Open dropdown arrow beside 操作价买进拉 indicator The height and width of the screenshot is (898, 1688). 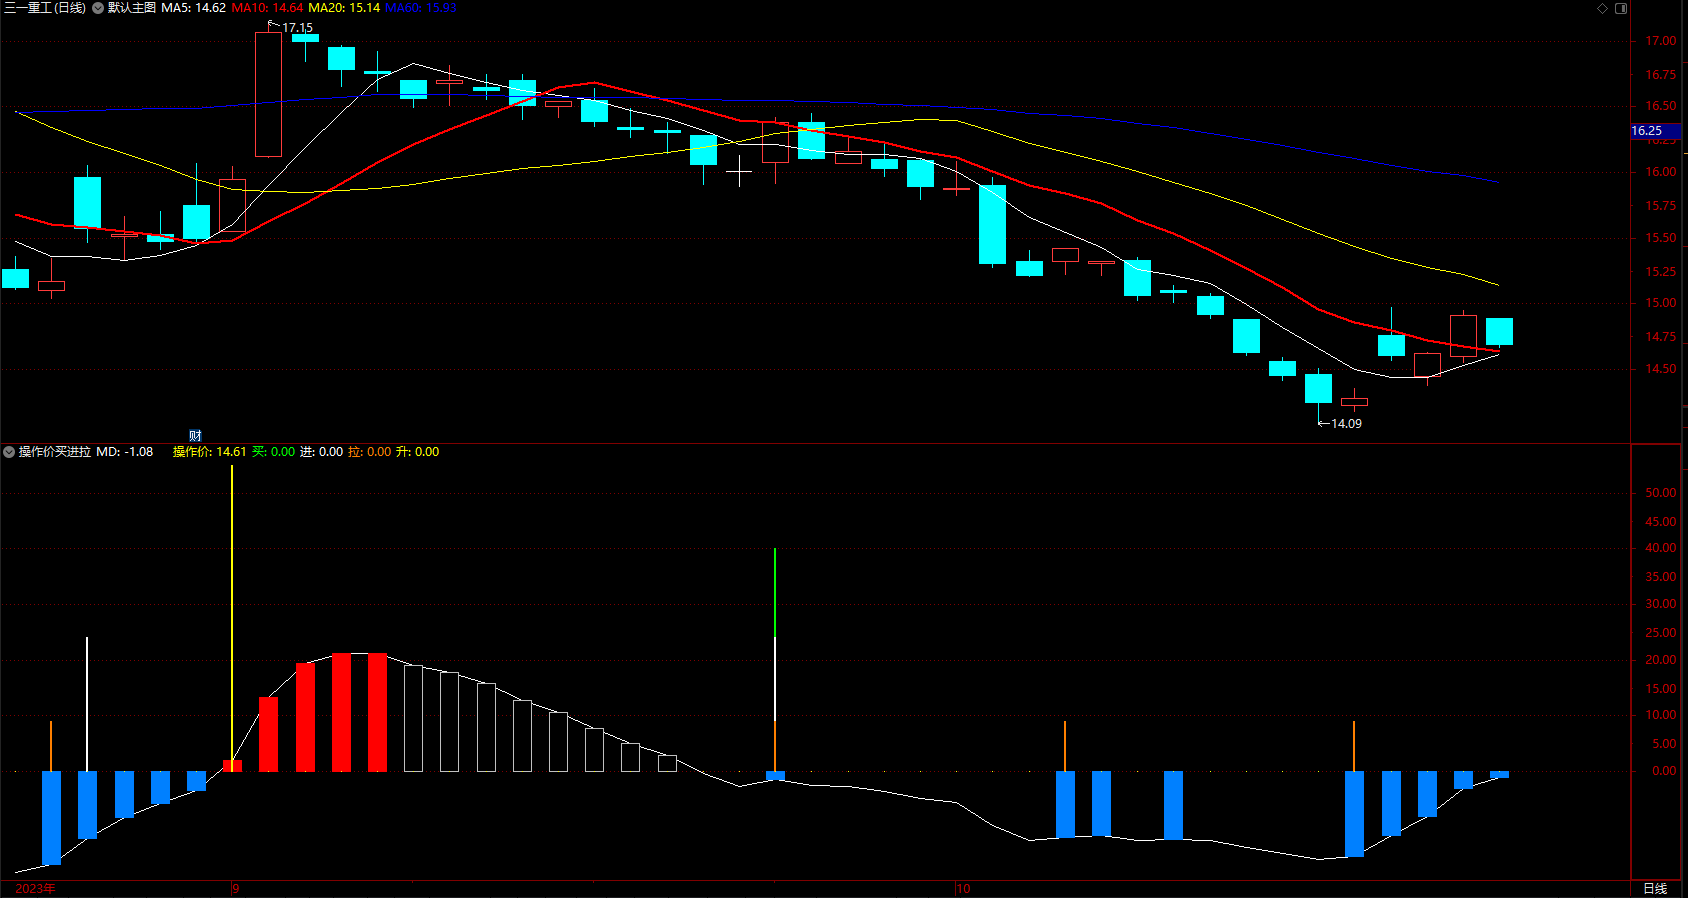tap(9, 452)
